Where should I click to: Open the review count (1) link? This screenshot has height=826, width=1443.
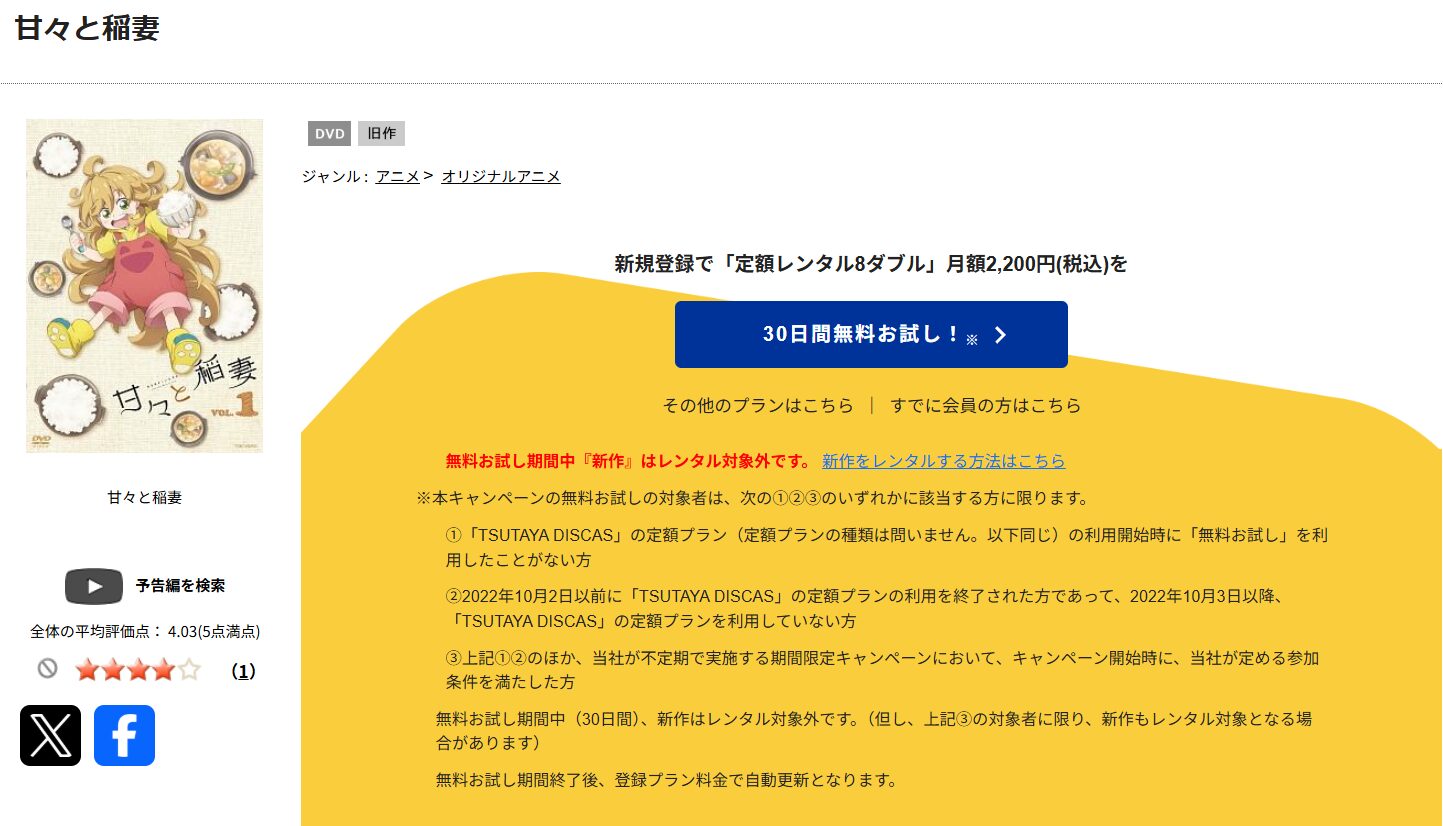coord(243,671)
